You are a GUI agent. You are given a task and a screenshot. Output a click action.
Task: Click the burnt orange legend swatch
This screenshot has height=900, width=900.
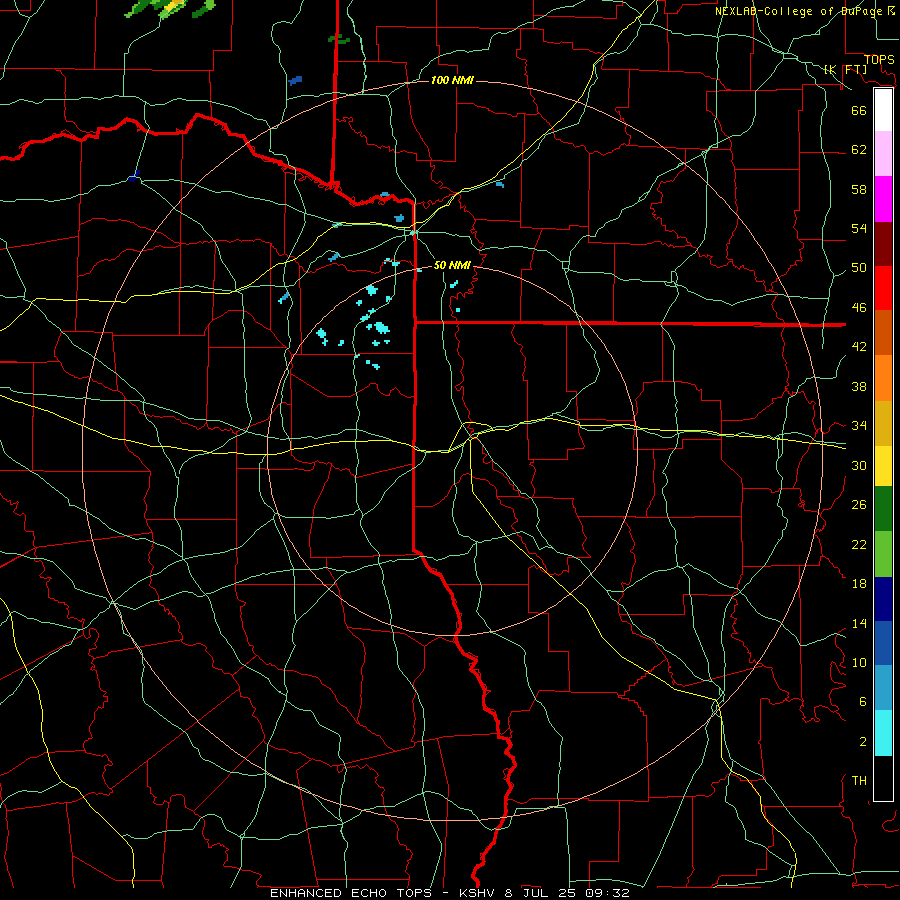click(x=883, y=332)
